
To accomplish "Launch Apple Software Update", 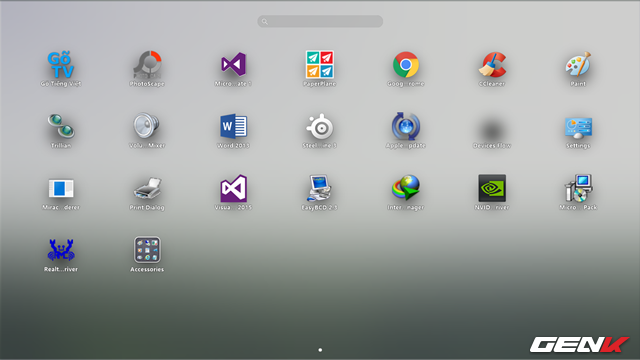I will tap(406, 126).
